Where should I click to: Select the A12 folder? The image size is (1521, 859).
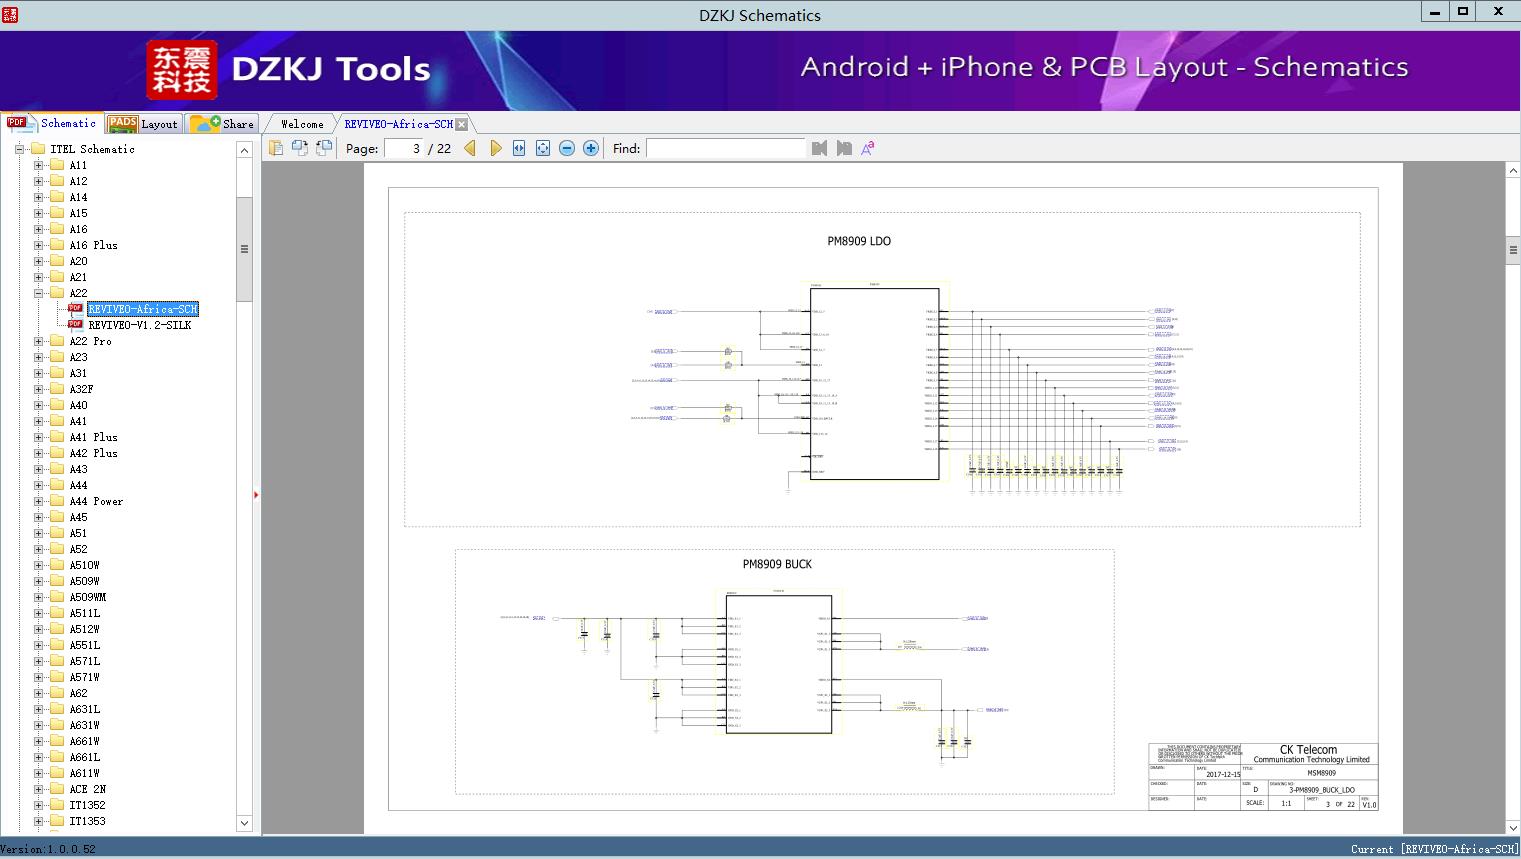click(78, 181)
